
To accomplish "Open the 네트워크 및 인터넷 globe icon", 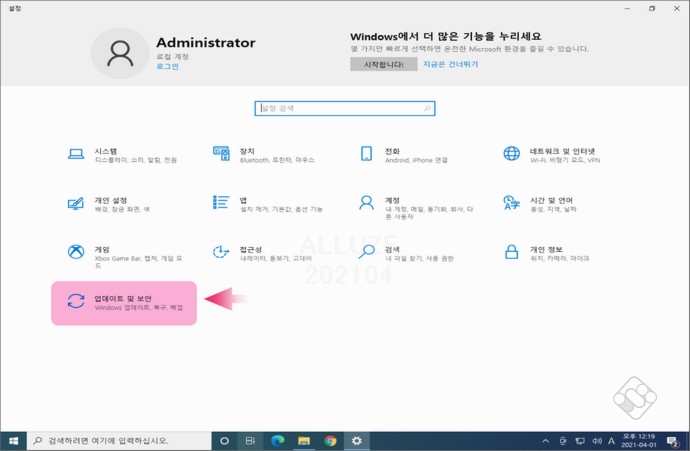I will (511, 154).
